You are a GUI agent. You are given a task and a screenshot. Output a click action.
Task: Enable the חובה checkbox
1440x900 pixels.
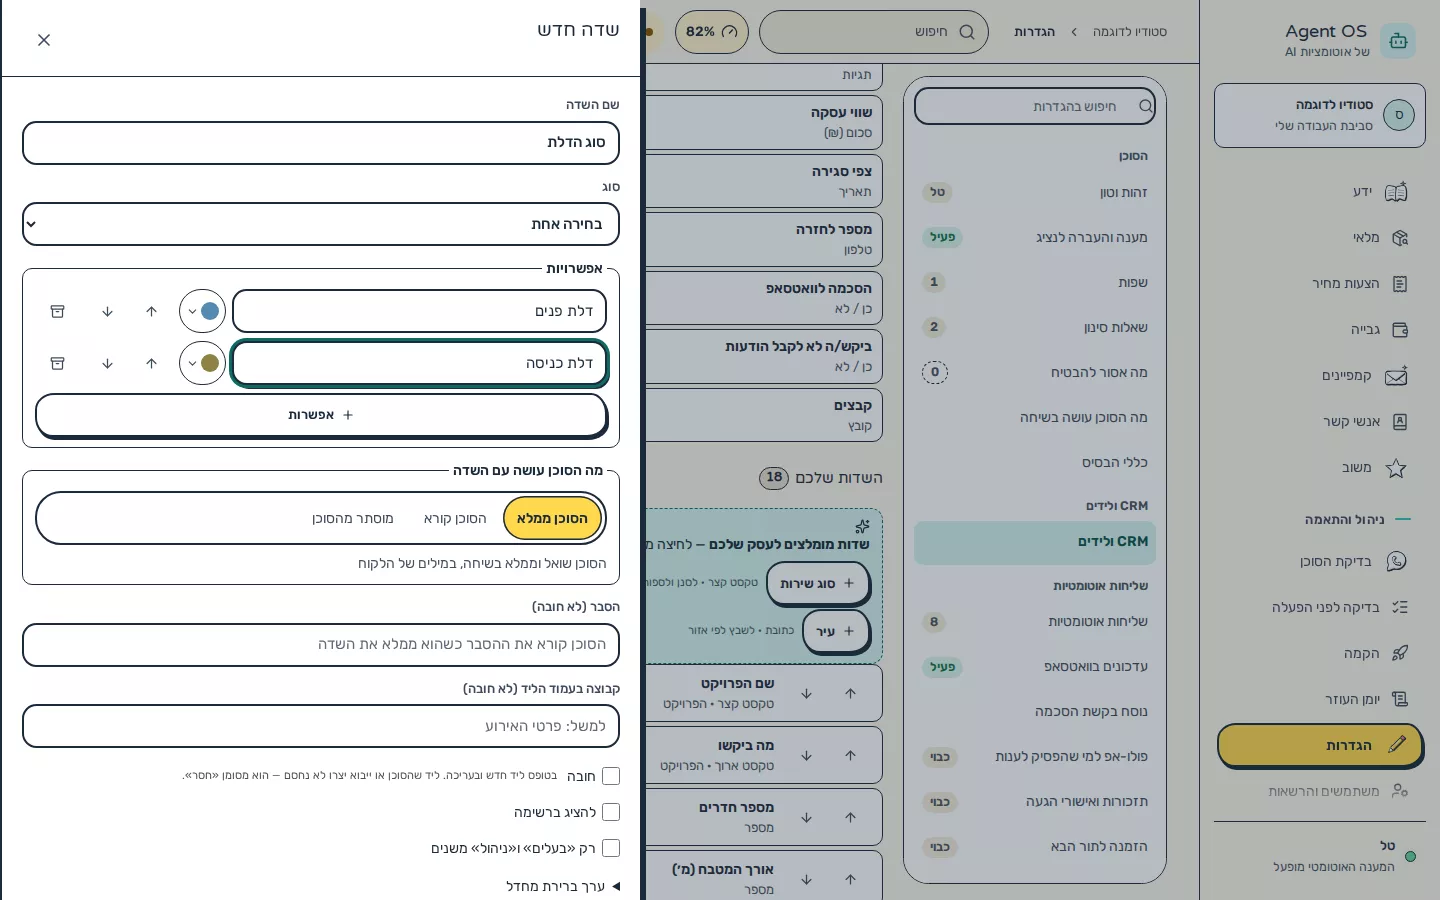611,776
